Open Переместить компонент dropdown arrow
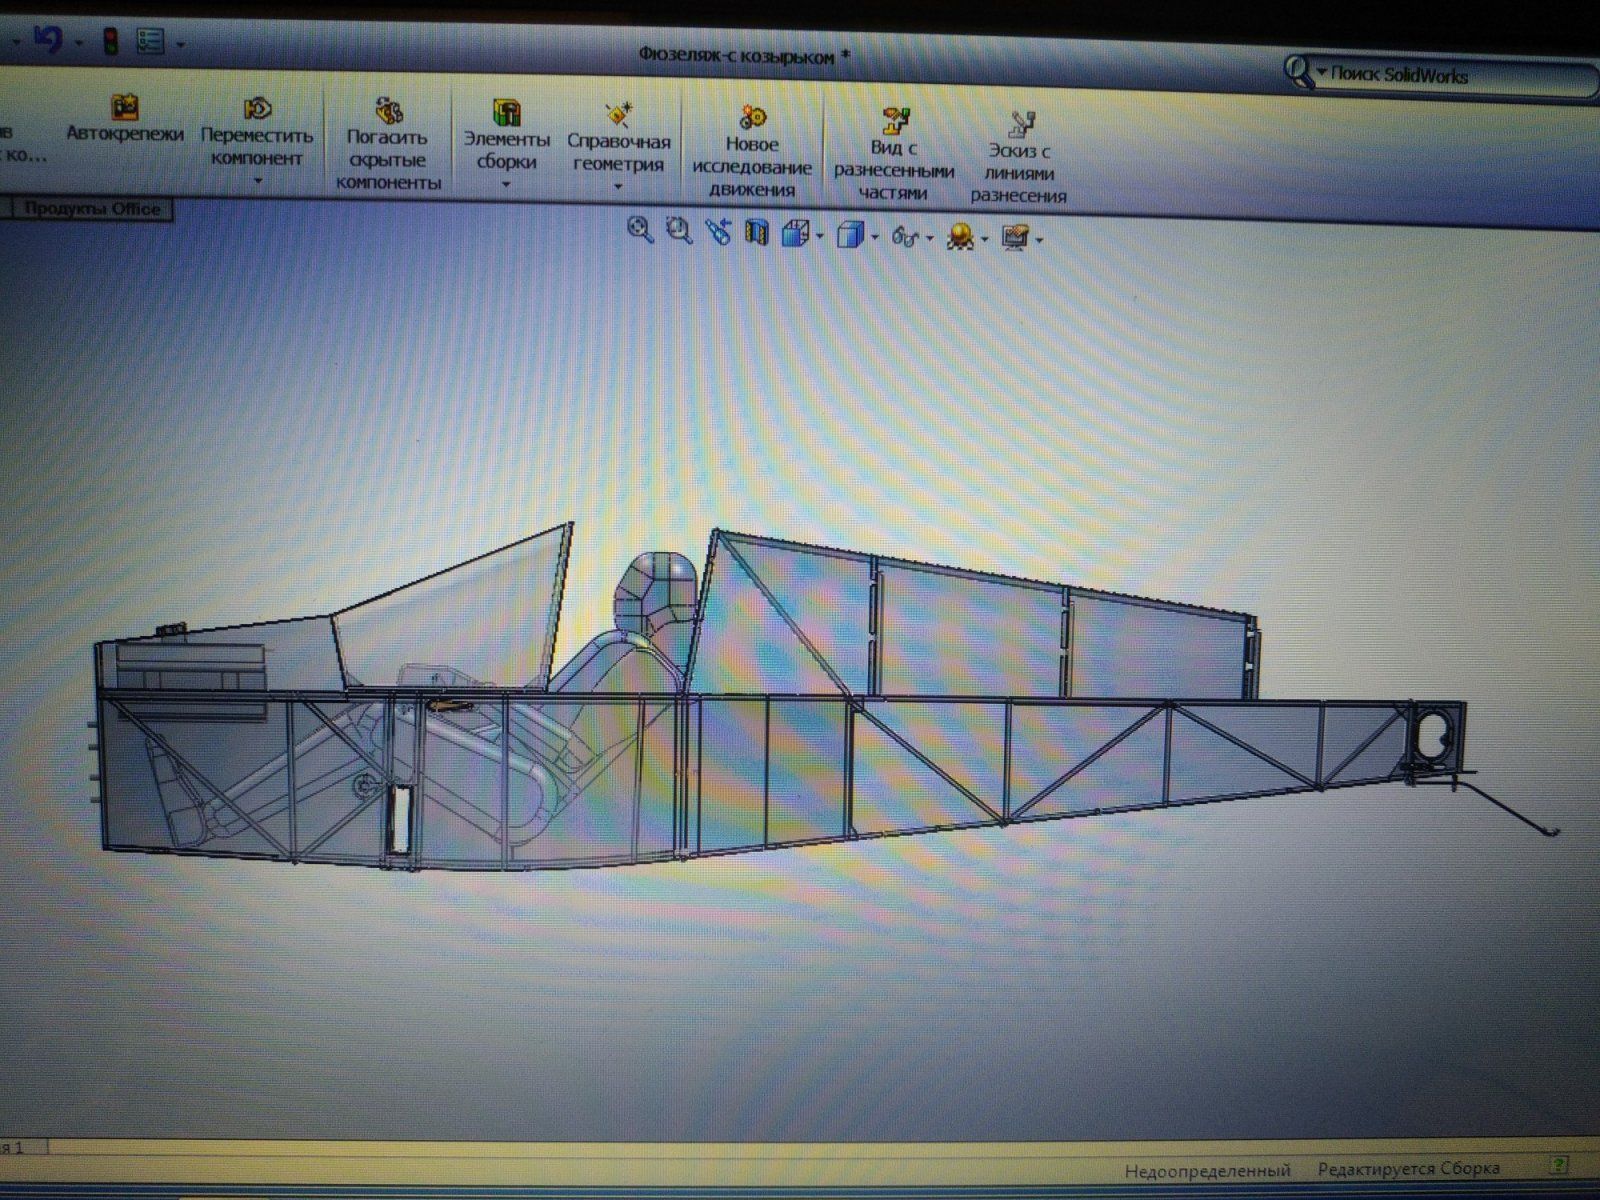This screenshot has height=1200, width=1600. tap(258, 181)
